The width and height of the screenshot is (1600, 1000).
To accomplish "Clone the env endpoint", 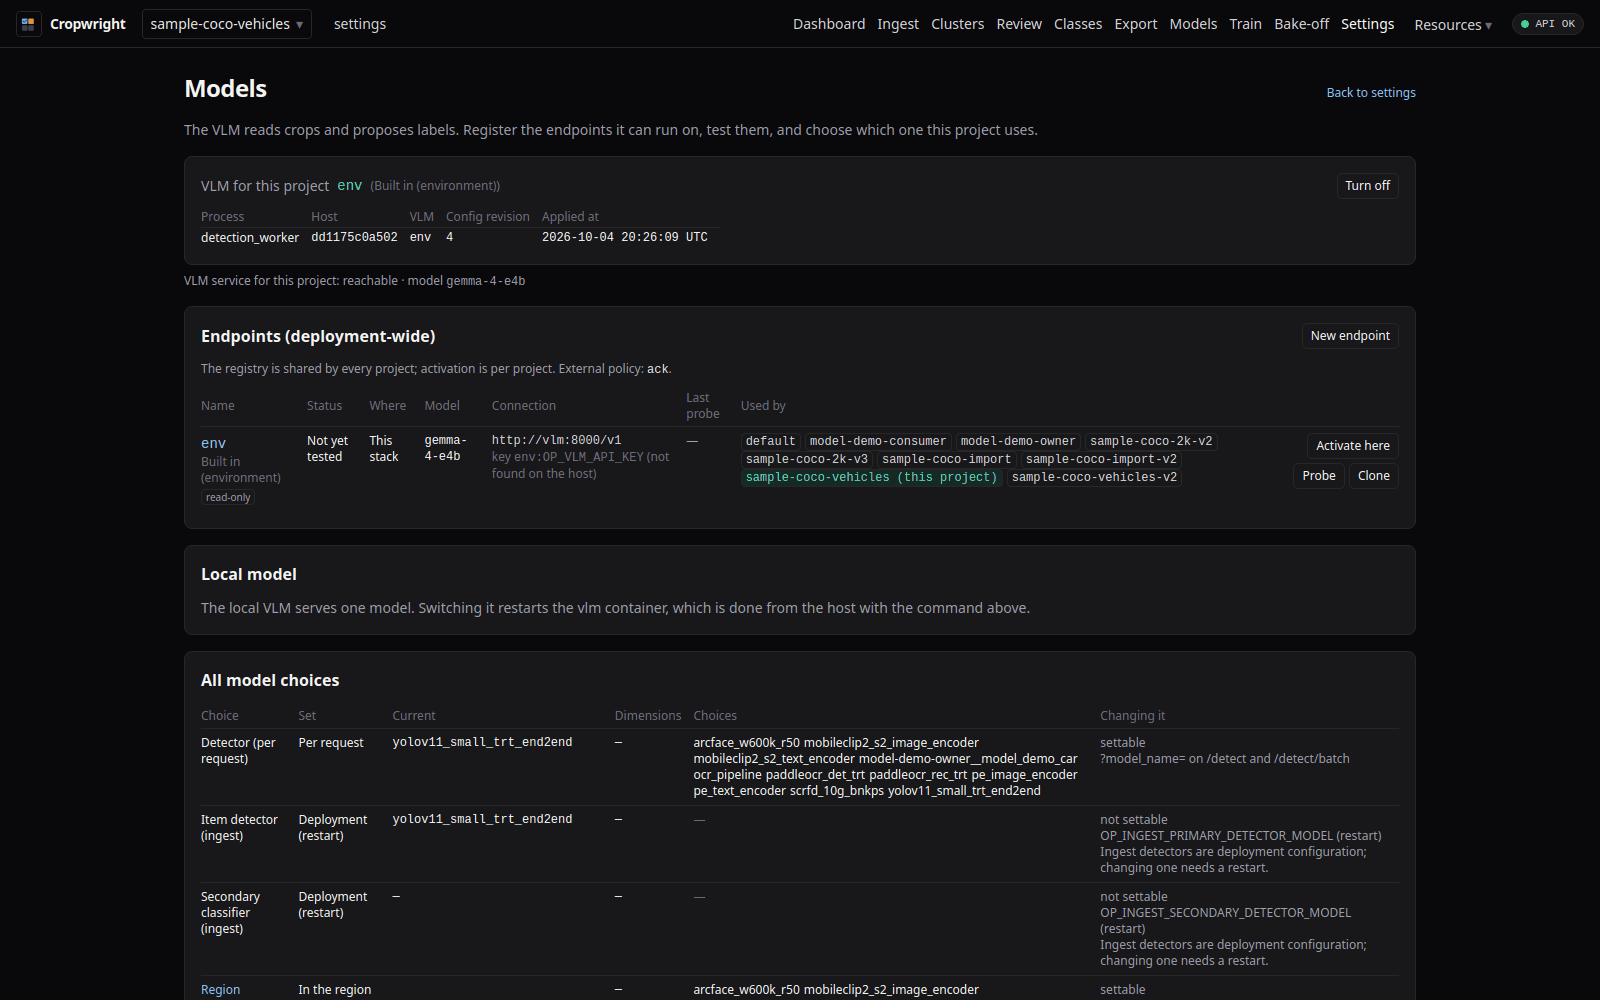I will pos(1373,476).
